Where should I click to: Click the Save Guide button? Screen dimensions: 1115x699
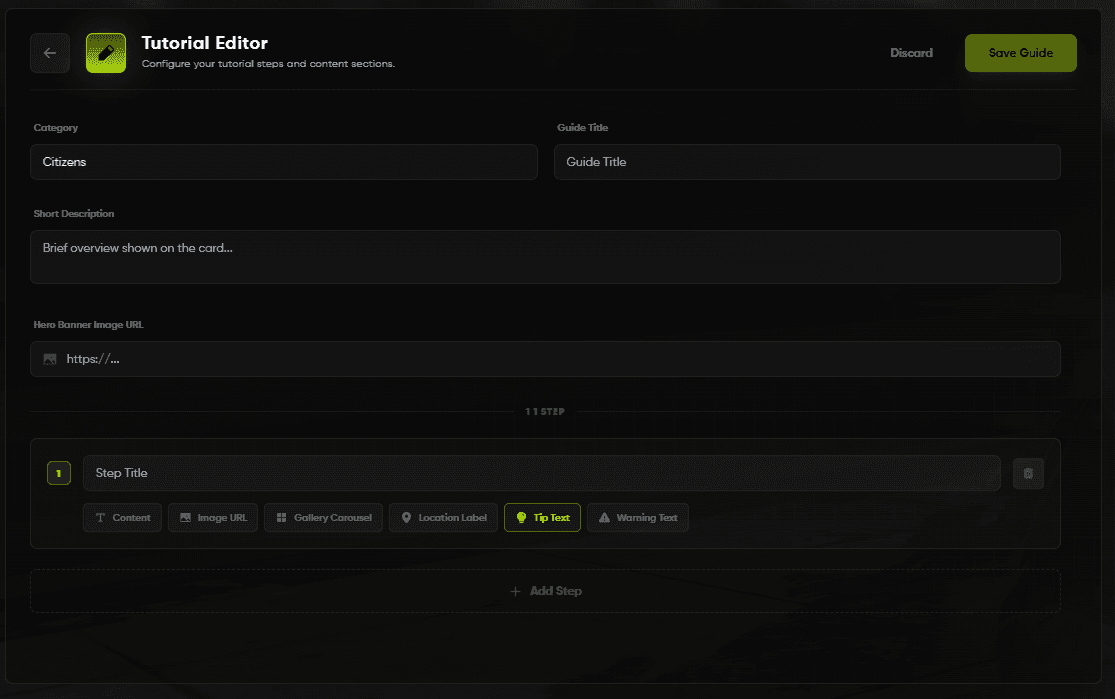tap(1020, 52)
